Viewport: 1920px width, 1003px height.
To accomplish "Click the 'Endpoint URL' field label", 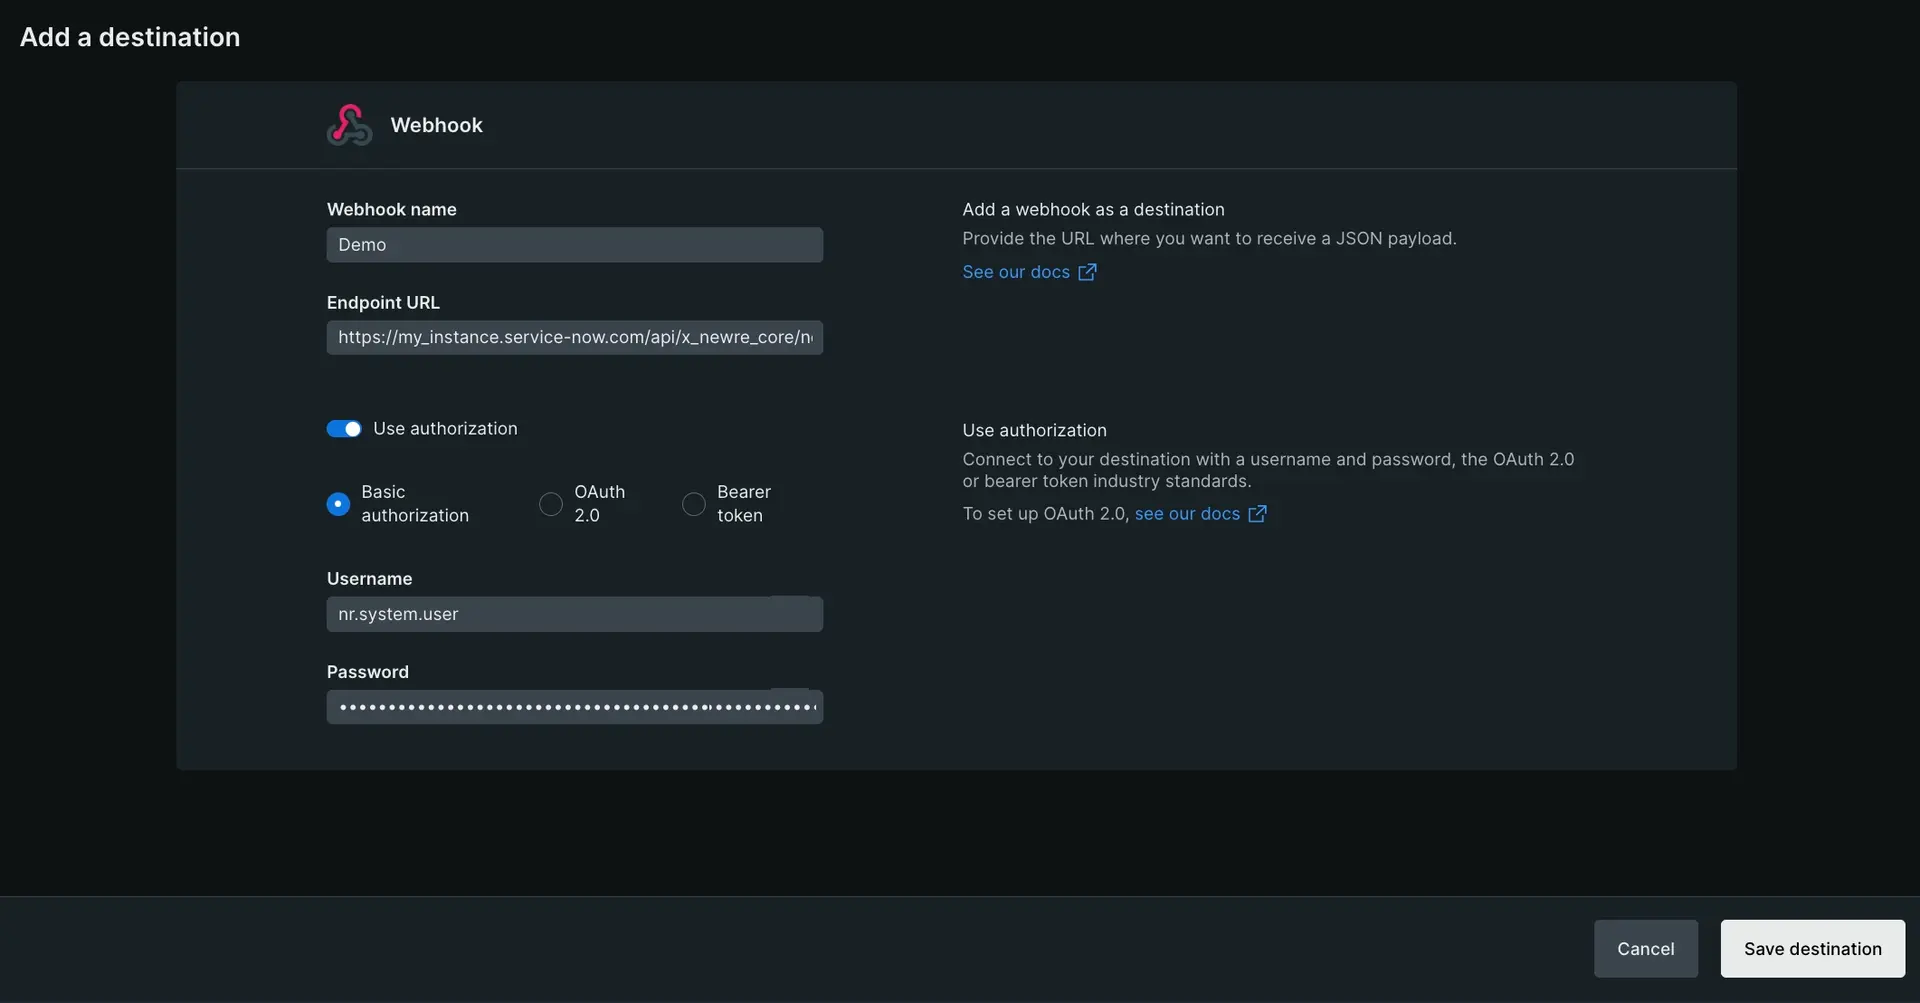I will coord(383,302).
